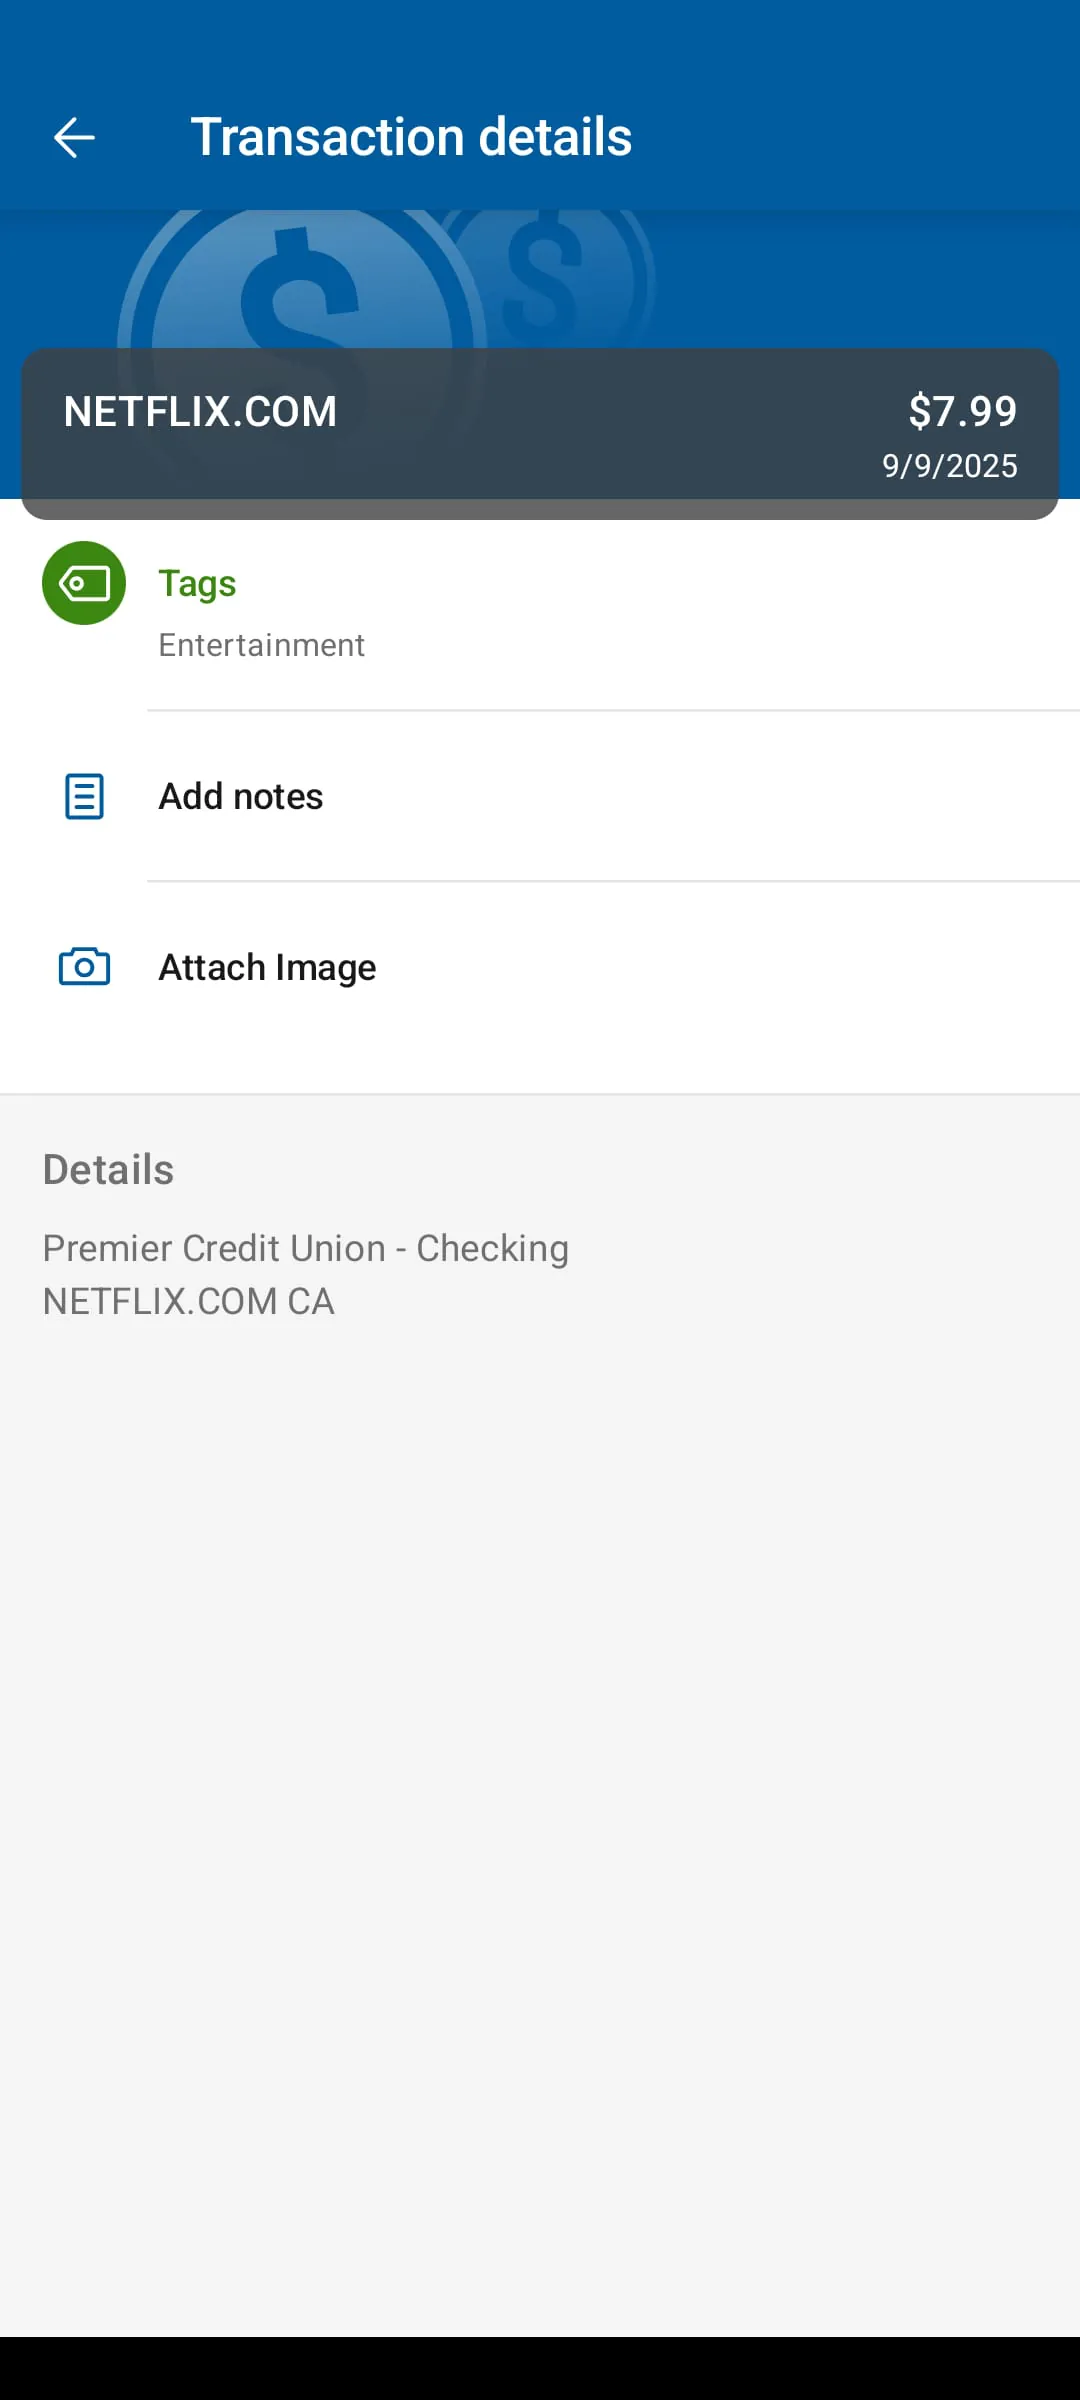Tap the Transaction details title bar
The height and width of the screenshot is (2400, 1080).
click(411, 136)
